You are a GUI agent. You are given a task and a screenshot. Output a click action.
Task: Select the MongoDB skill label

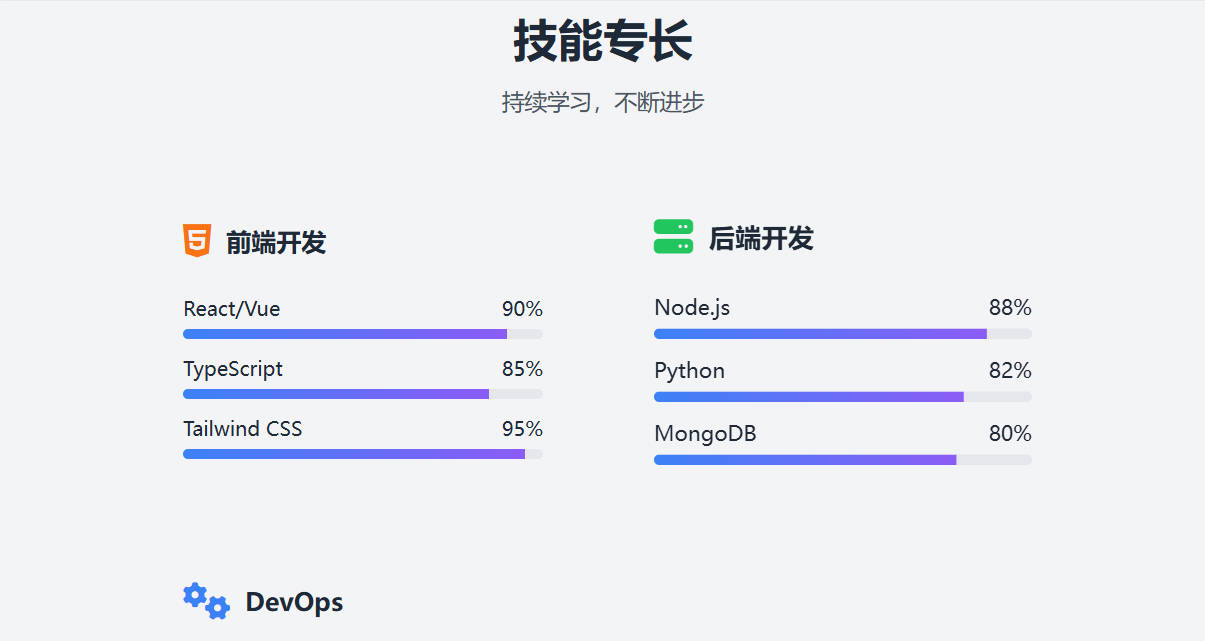pyautogui.click(x=705, y=434)
